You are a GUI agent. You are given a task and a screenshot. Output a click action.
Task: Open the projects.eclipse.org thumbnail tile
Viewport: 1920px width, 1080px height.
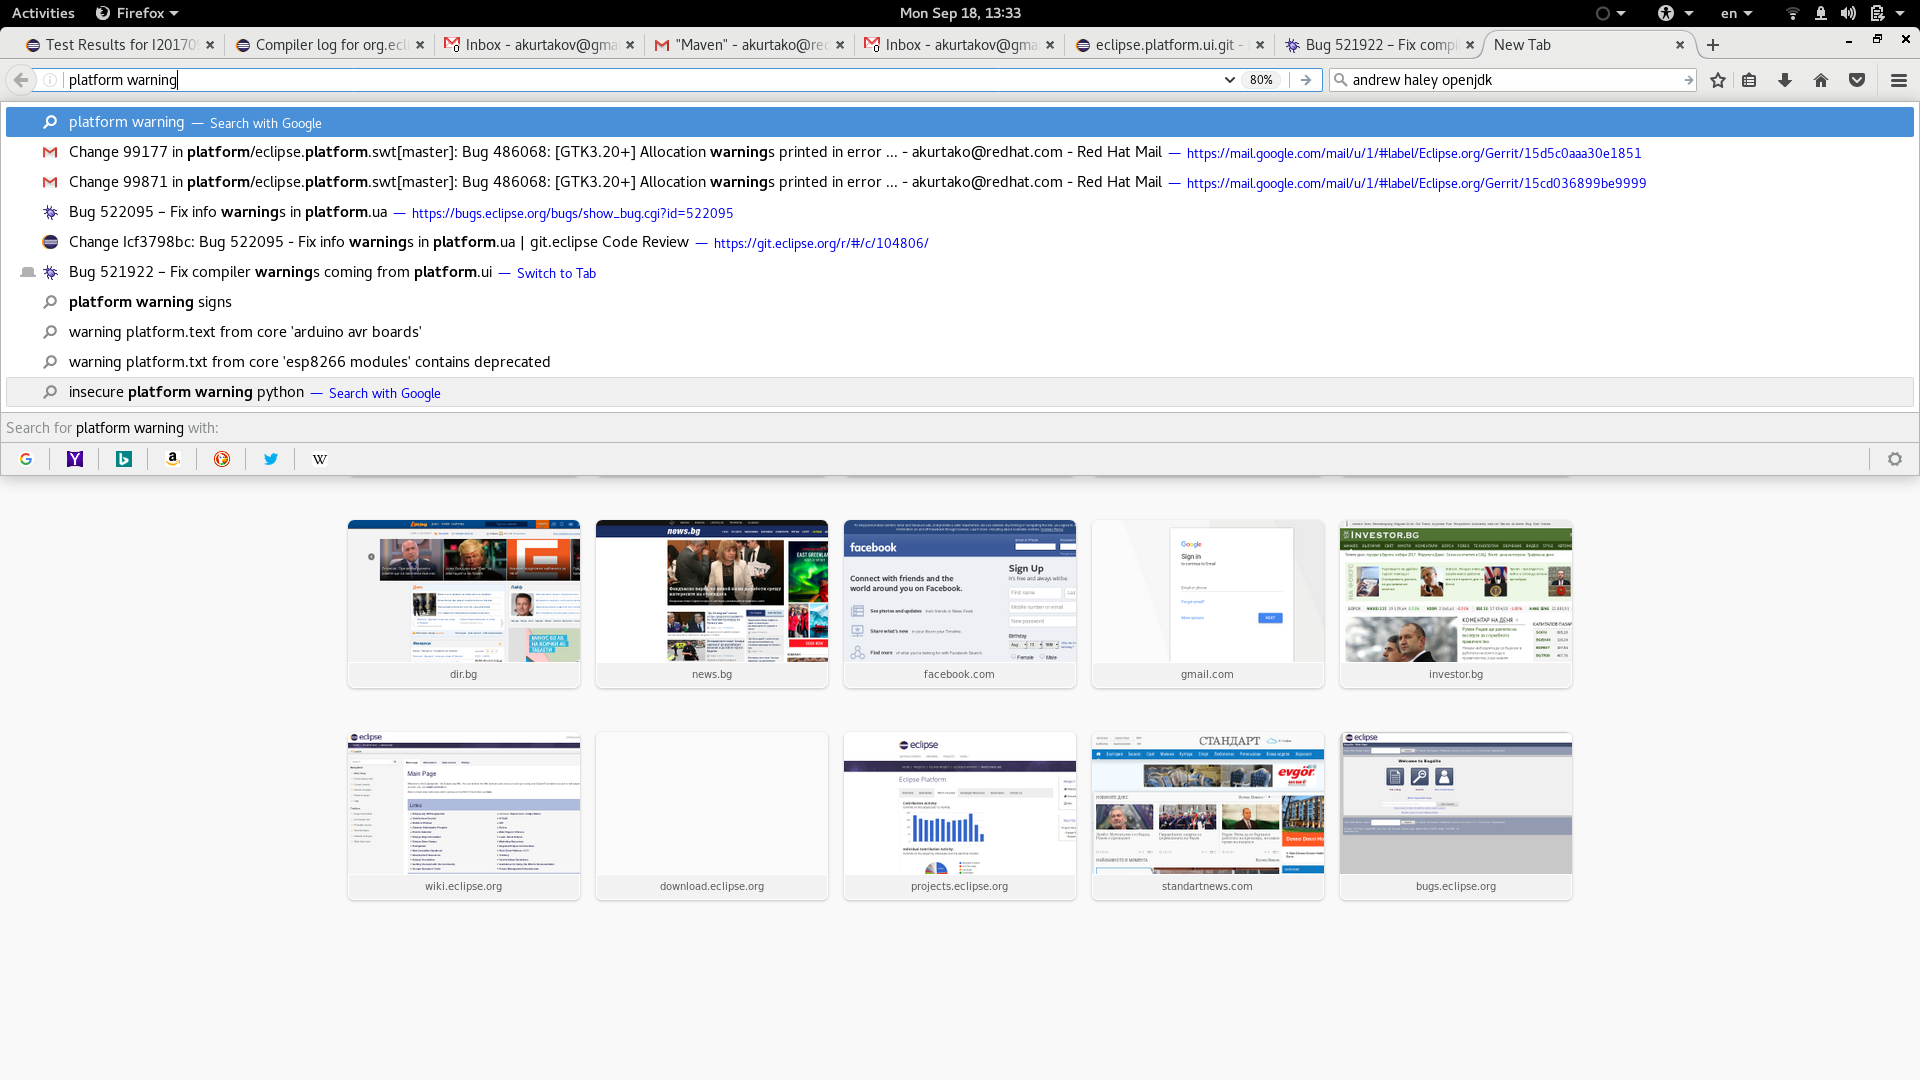click(x=960, y=816)
